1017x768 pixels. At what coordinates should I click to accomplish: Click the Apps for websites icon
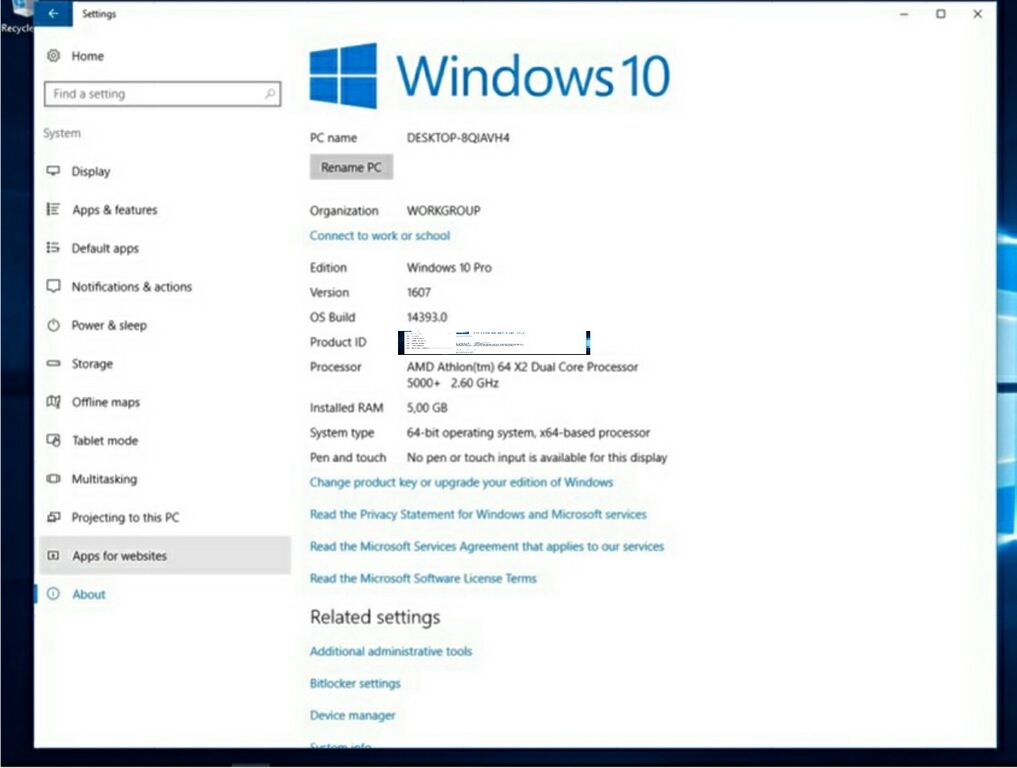(53, 555)
